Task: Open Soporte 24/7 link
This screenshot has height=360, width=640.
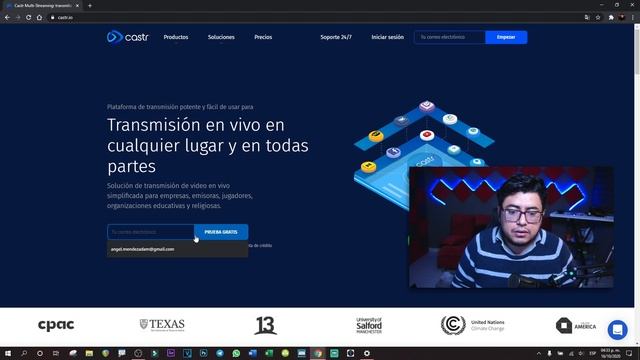Action: coord(336,37)
